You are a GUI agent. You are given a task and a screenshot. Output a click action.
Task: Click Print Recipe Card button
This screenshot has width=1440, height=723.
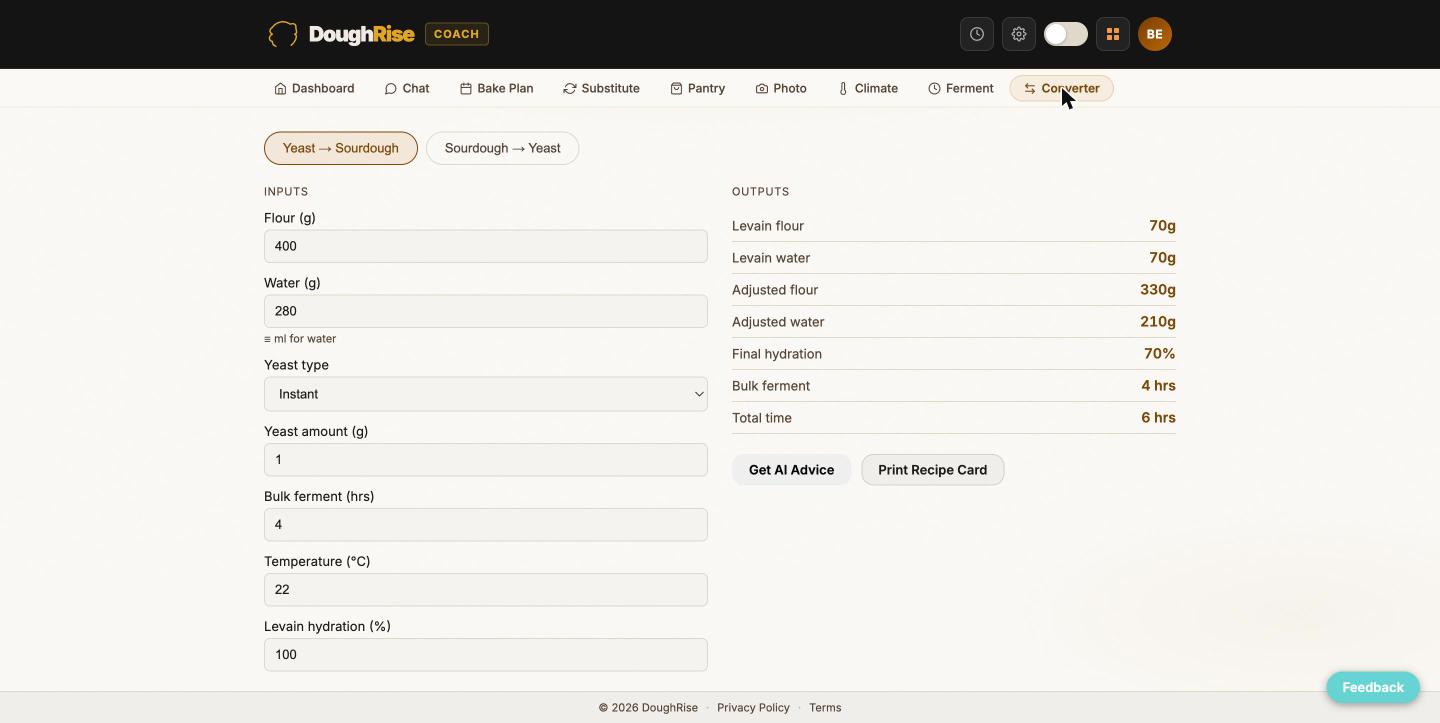tap(932, 470)
